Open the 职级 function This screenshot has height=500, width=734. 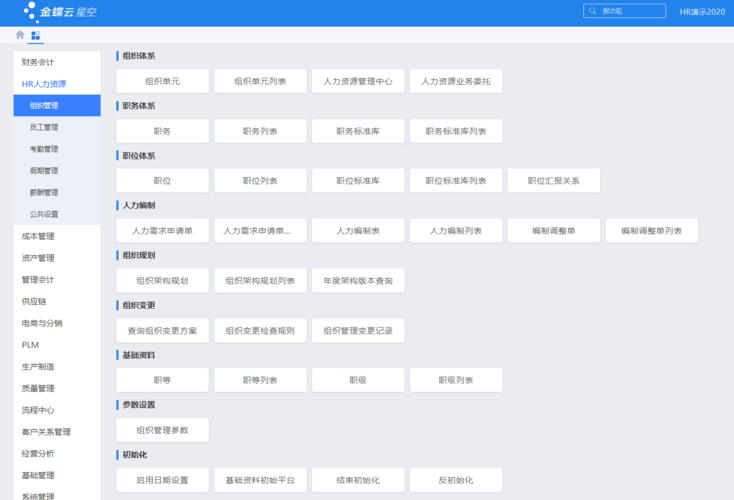point(358,380)
